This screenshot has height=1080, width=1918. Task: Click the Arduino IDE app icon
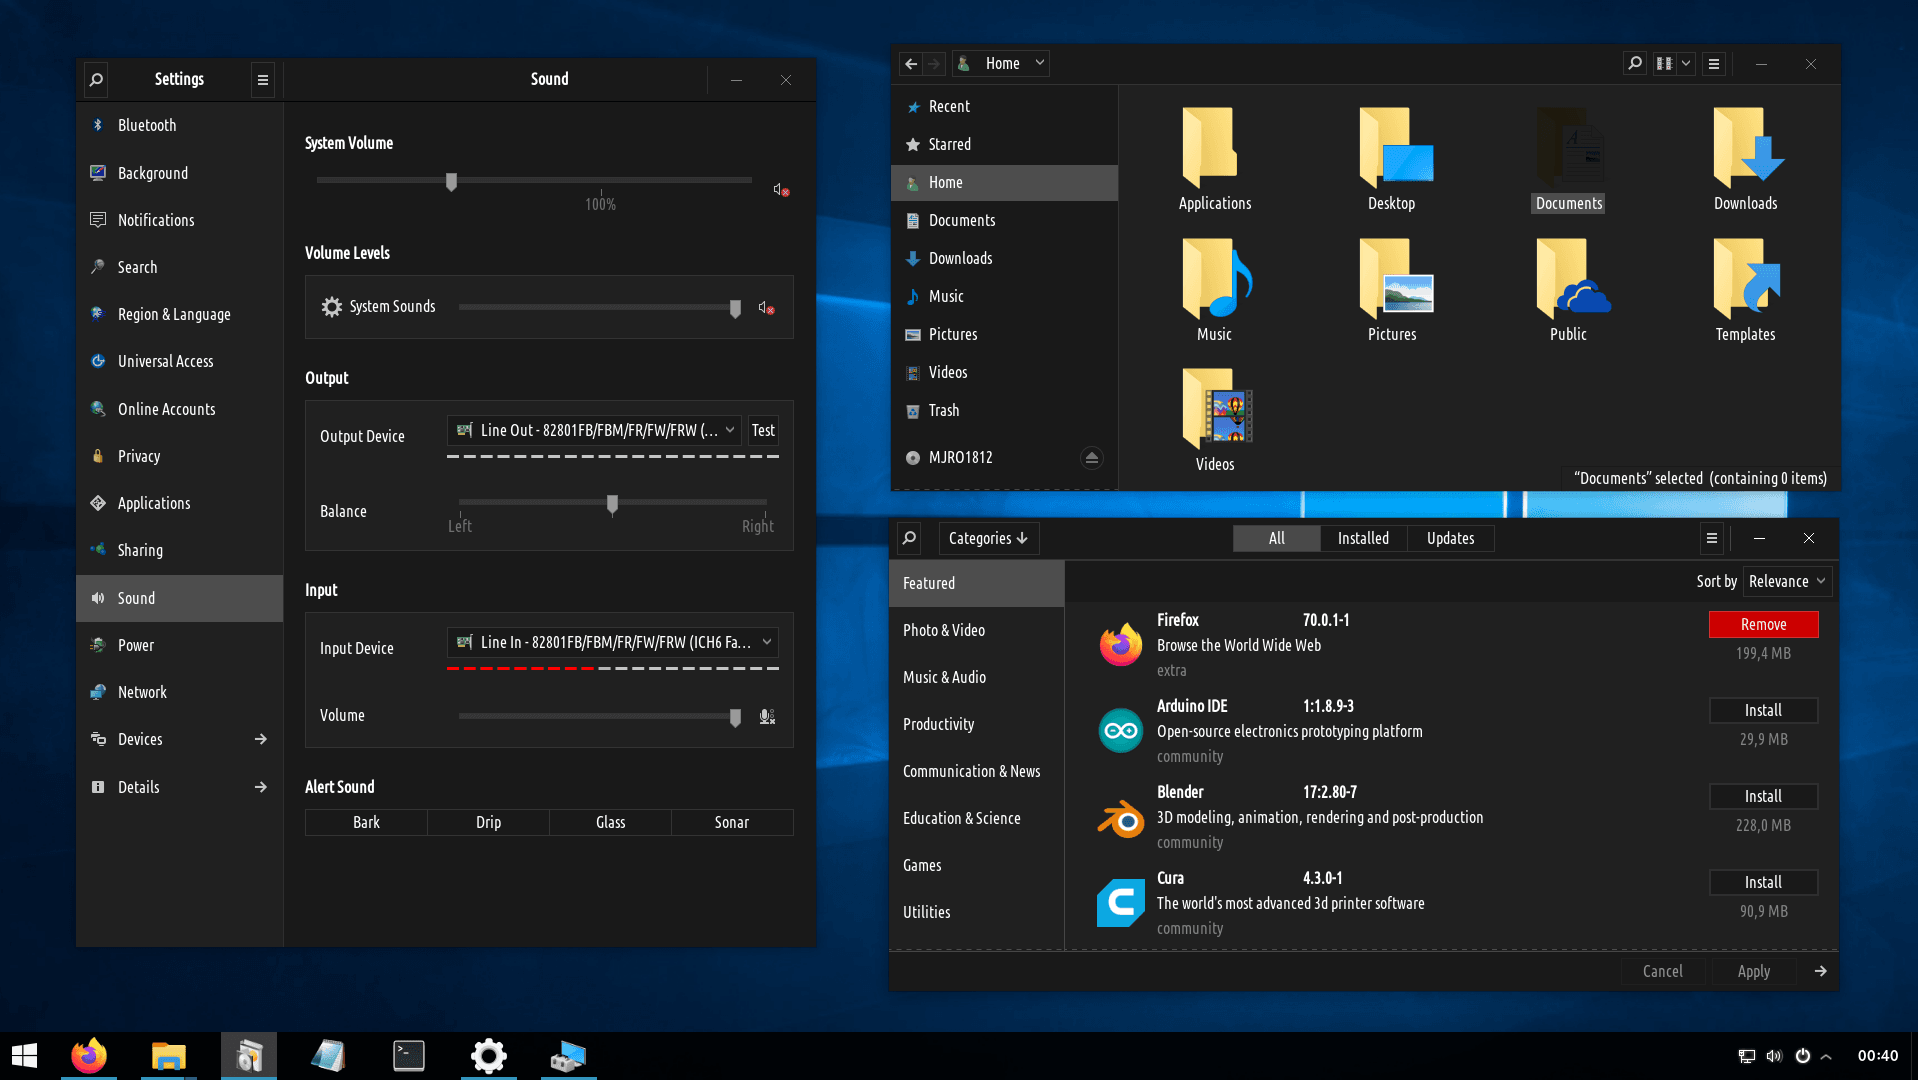click(1120, 731)
